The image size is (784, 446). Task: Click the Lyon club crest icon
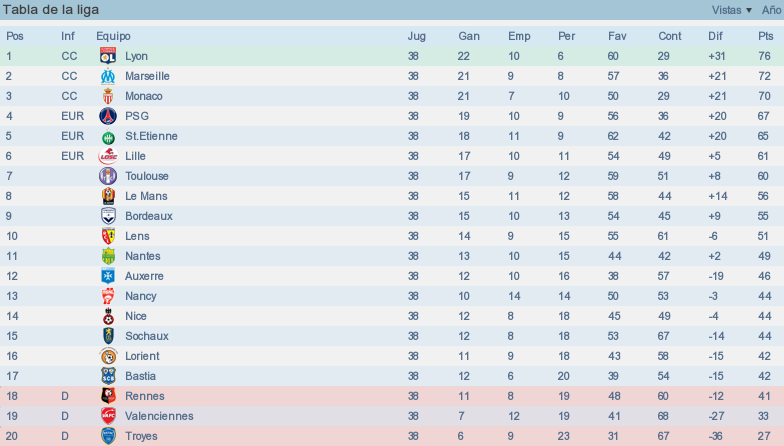point(108,56)
